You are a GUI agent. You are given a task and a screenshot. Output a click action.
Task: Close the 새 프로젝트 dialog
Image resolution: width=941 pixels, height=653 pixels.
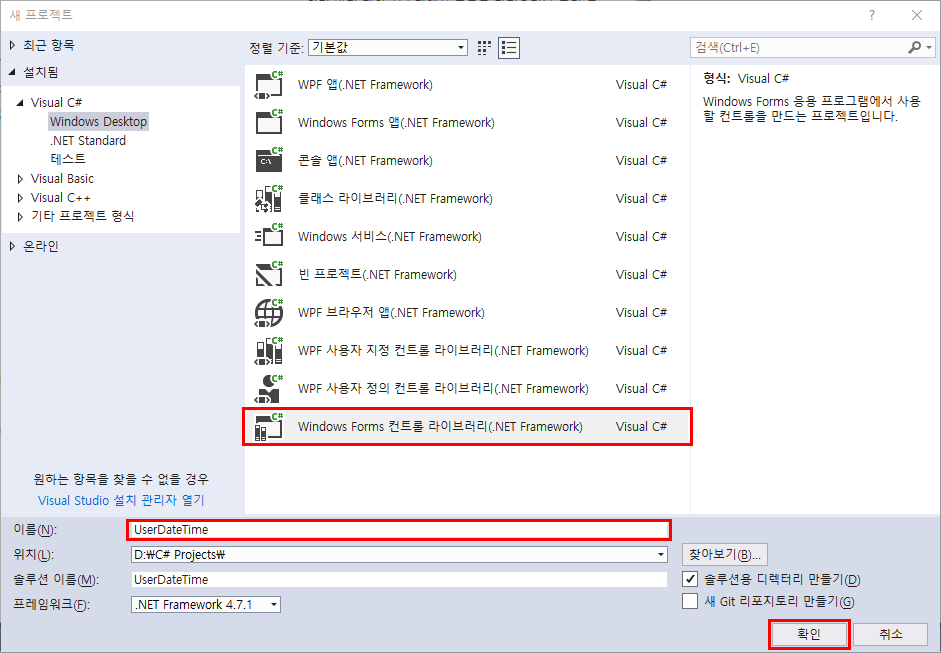(917, 16)
